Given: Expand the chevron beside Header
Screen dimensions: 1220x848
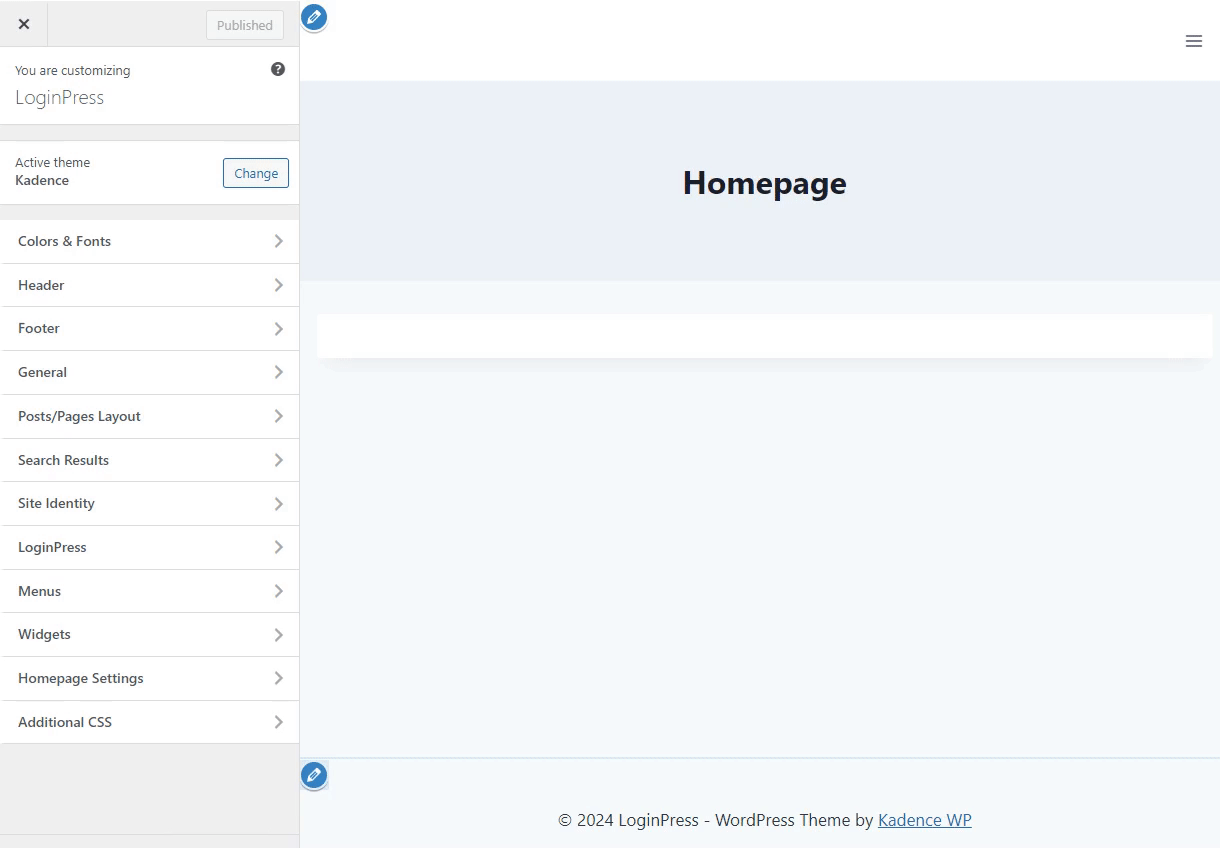Looking at the screenshot, I should click(x=278, y=285).
